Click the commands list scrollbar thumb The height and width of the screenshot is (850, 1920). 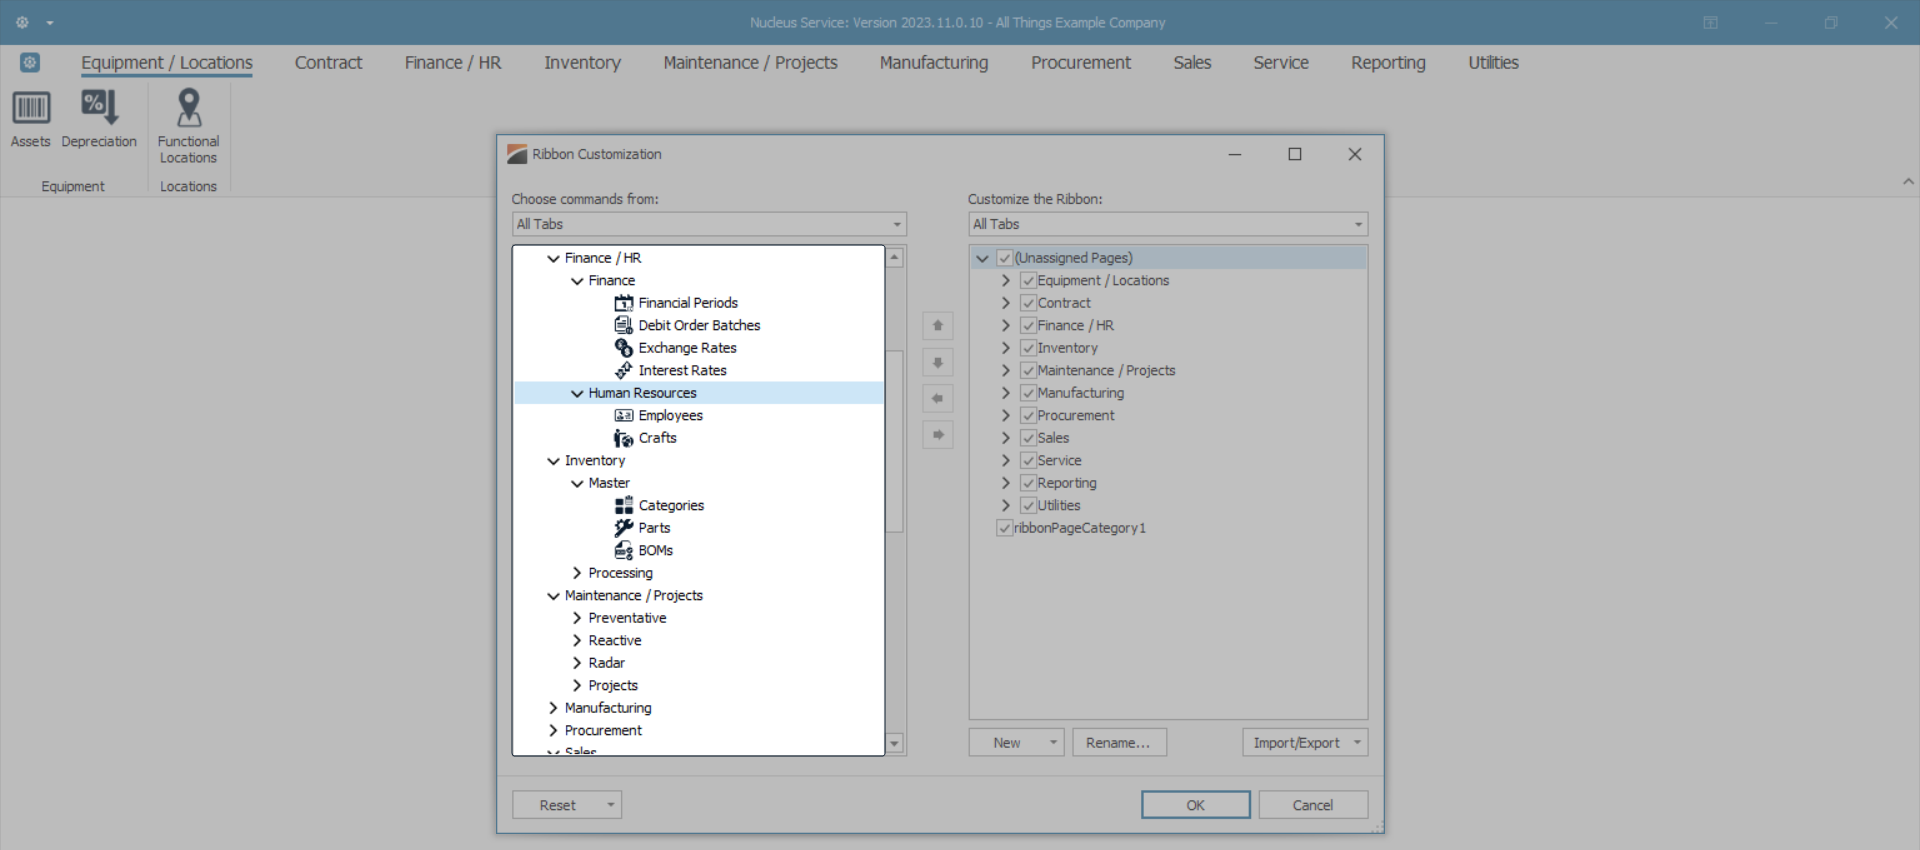coord(895,441)
